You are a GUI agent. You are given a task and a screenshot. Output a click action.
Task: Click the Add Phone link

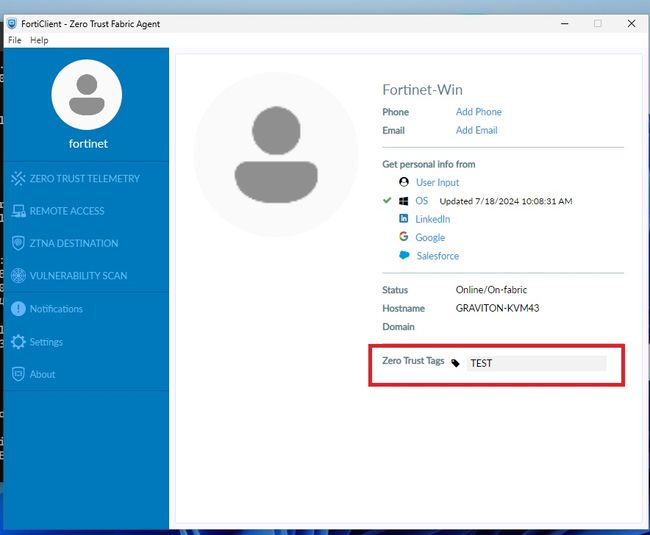click(479, 112)
